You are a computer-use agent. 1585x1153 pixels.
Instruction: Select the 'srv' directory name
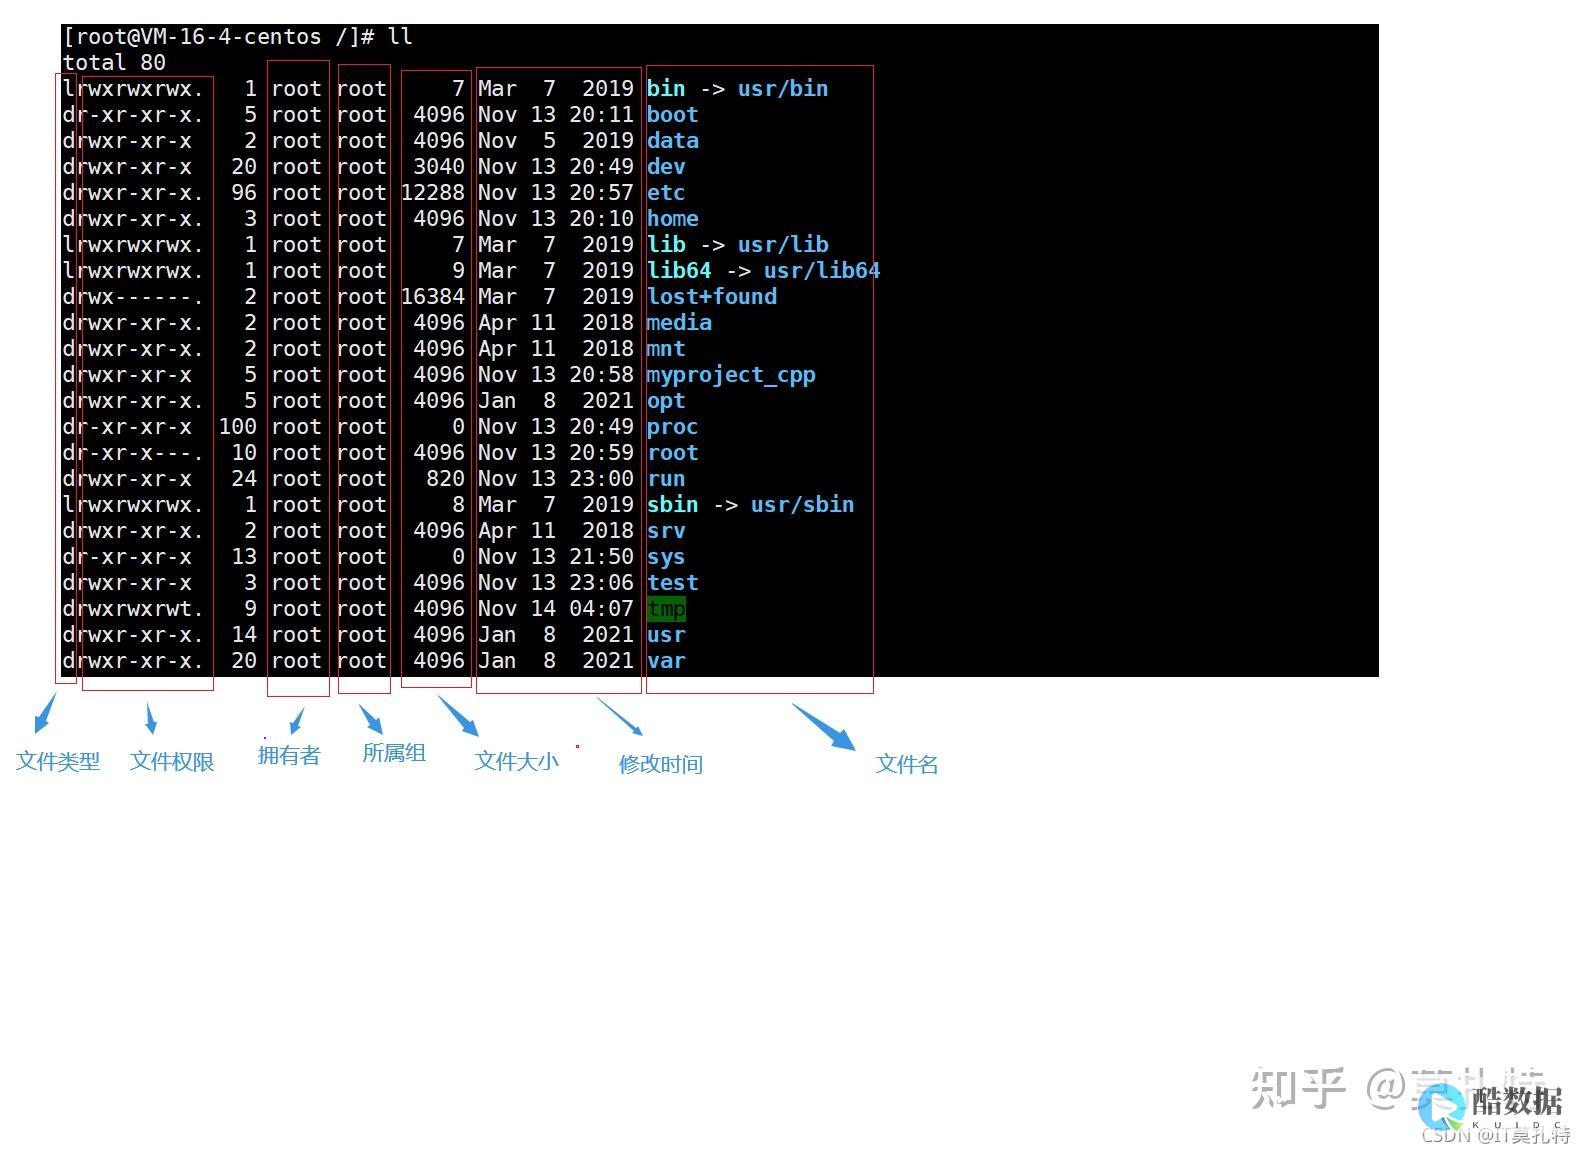coord(666,531)
